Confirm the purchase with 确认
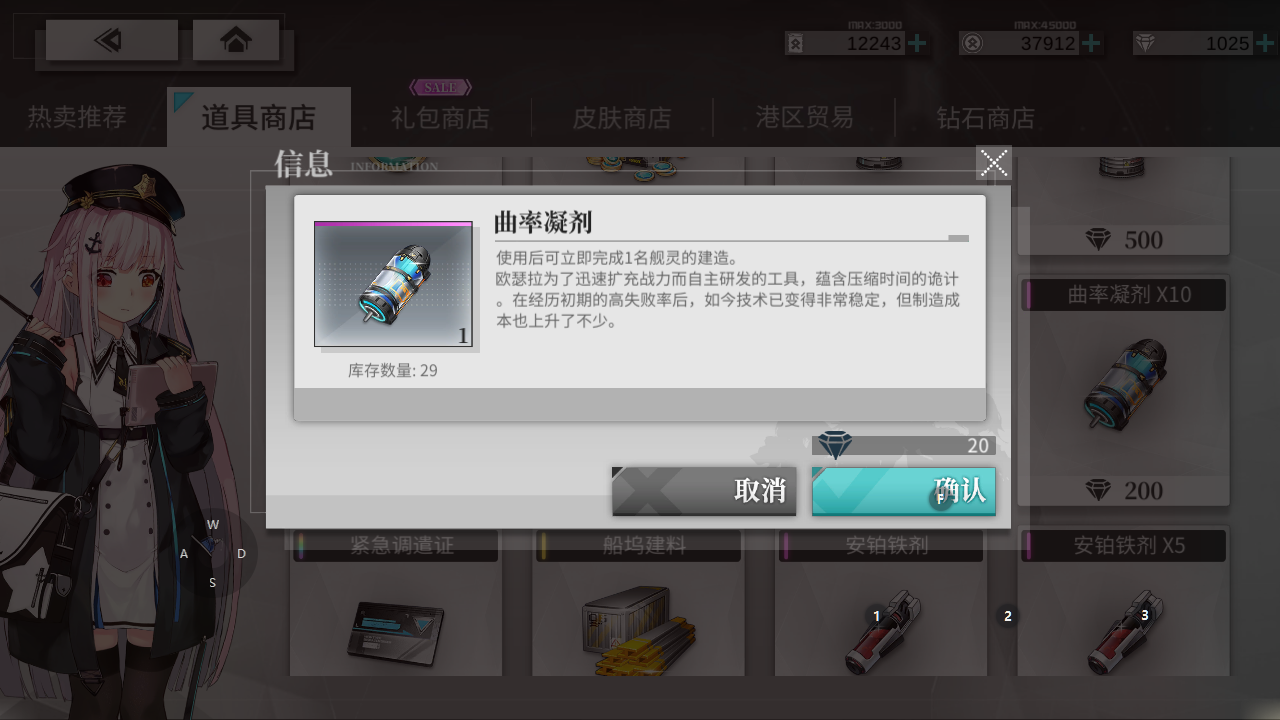 pos(903,491)
